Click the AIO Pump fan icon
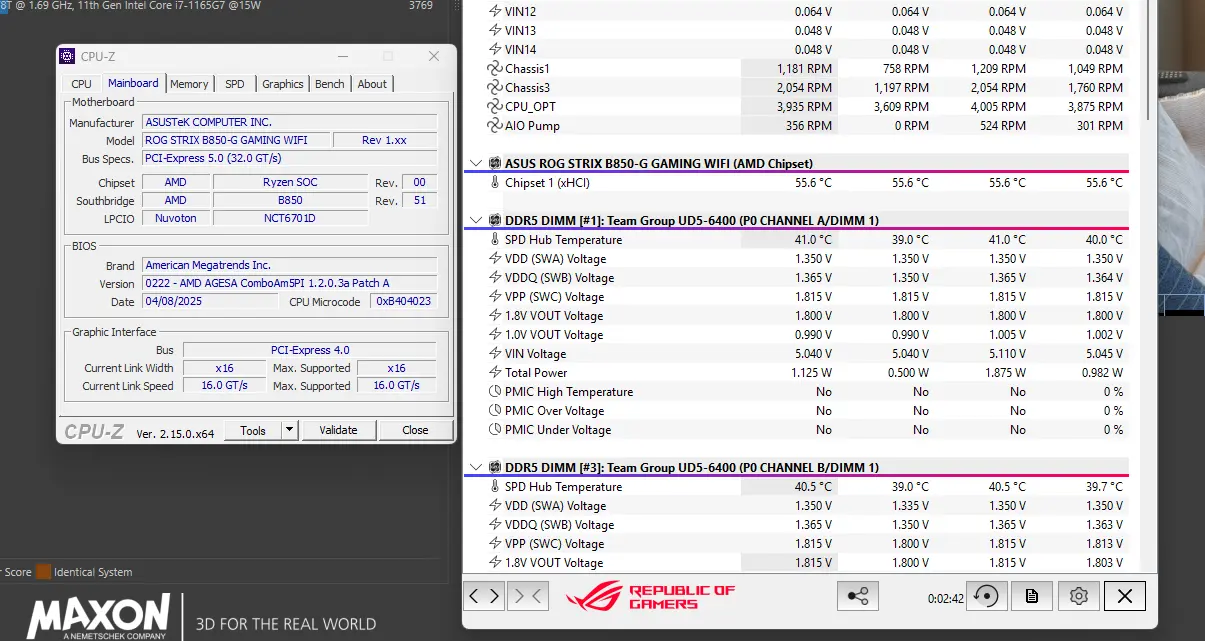Image resolution: width=1205 pixels, height=641 pixels. (x=494, y=126)
